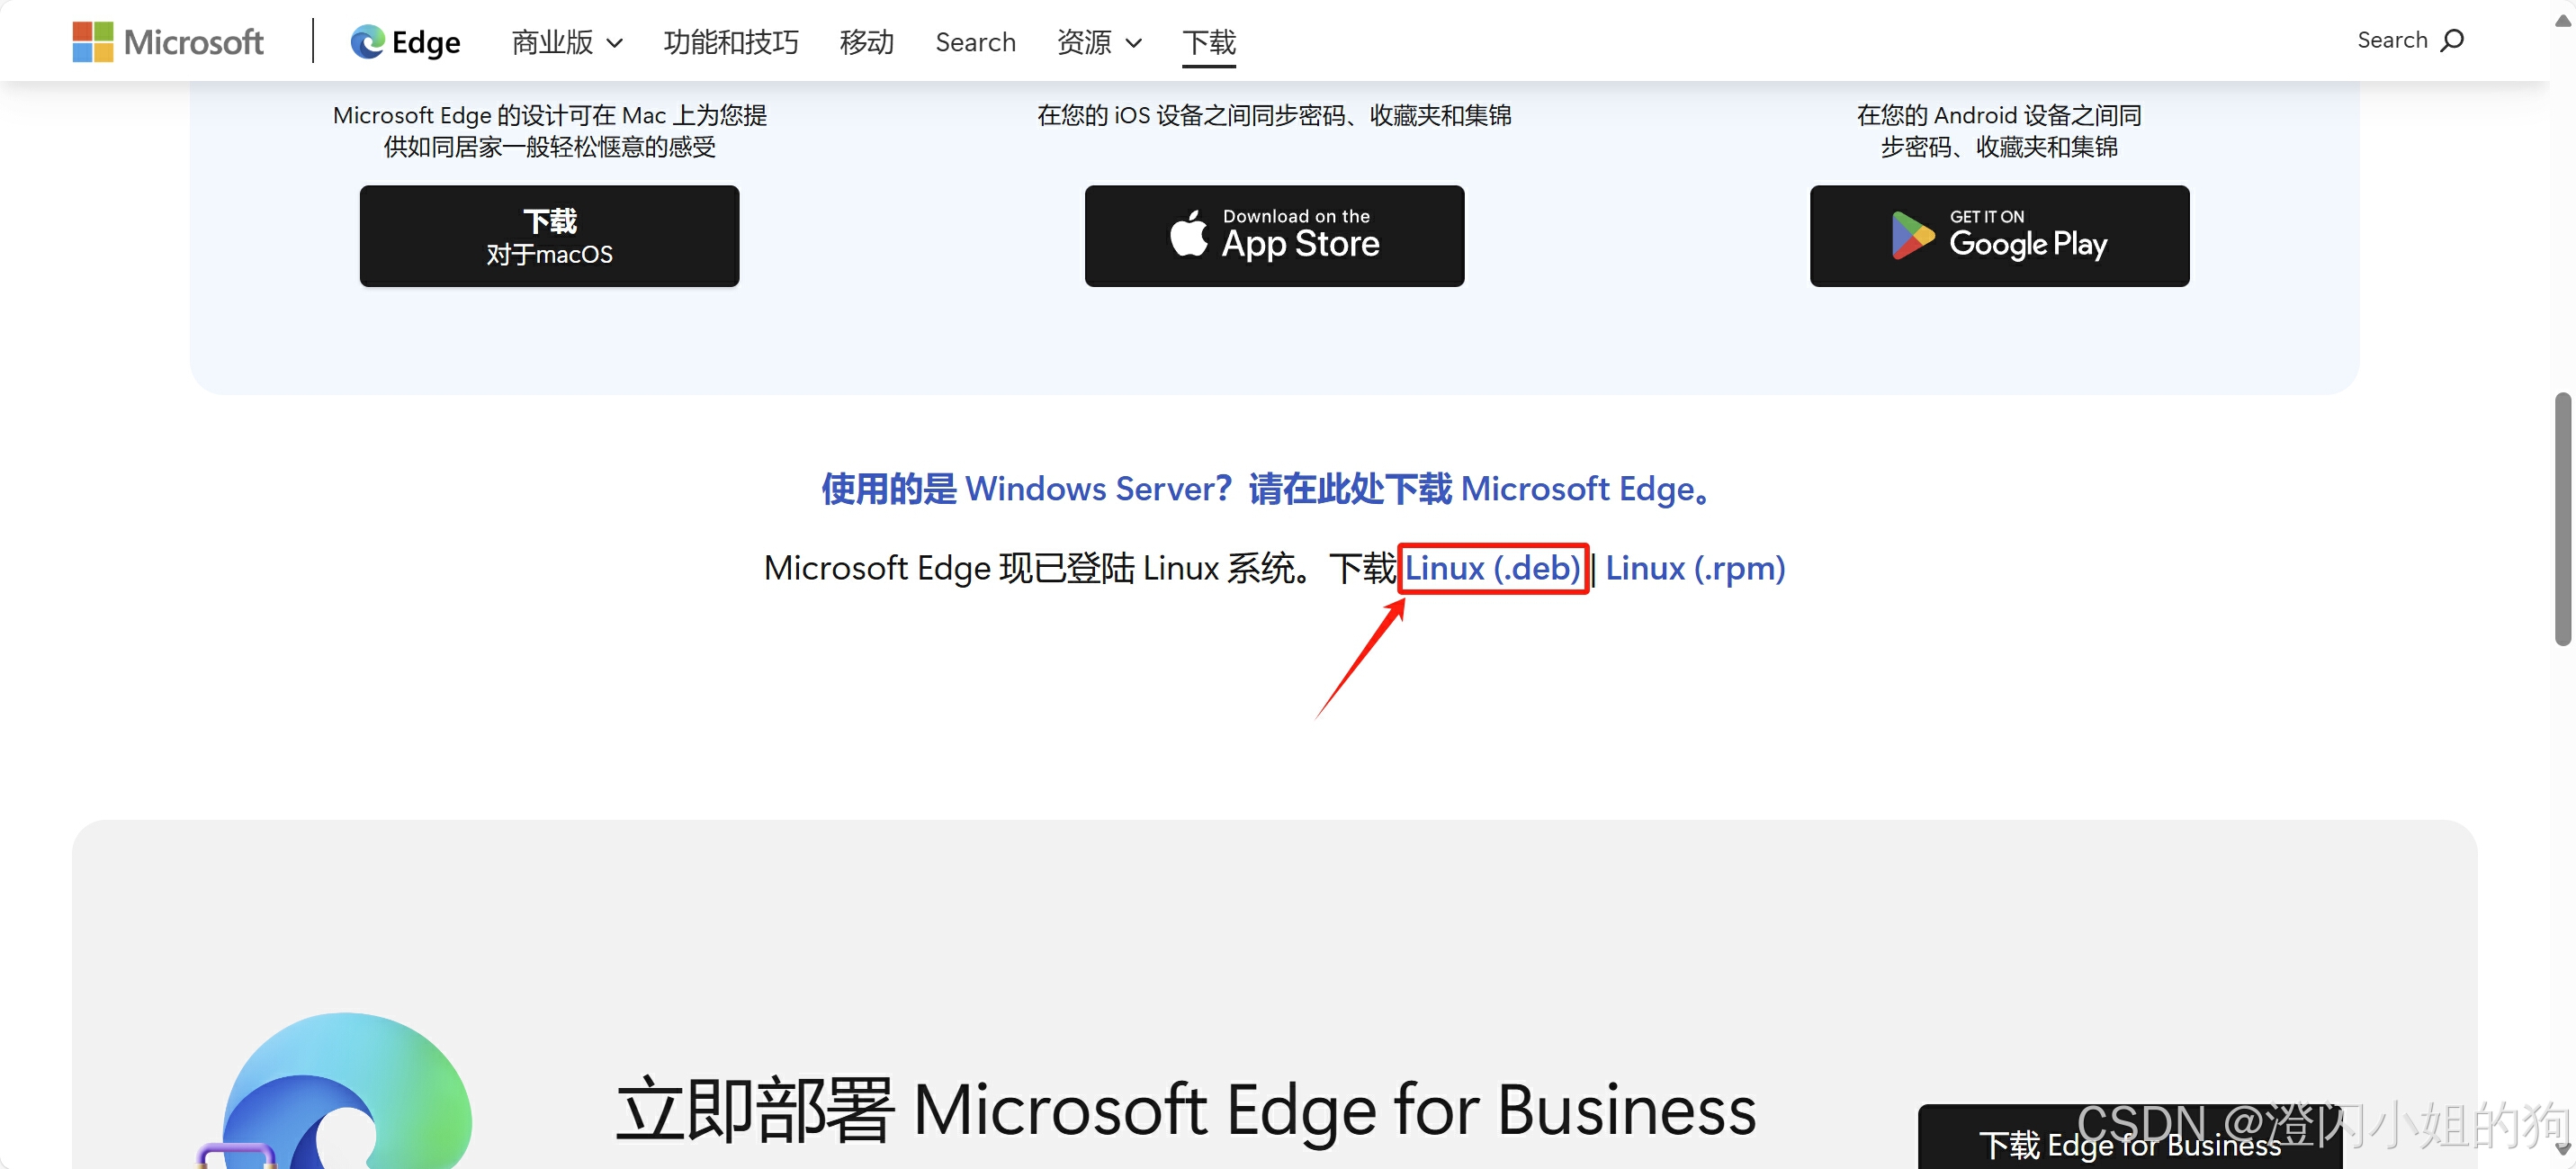This screenshot has width=2576, height=1169.
Task: Expand the 商业版 dropdown menu
Action: point(567,42)
